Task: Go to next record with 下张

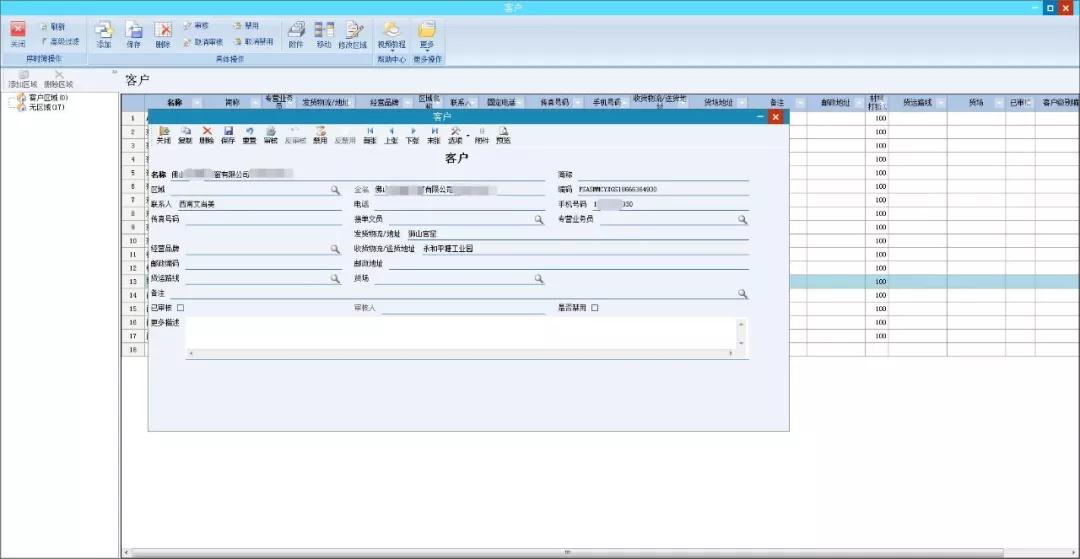Action: [x=413, y=135]
